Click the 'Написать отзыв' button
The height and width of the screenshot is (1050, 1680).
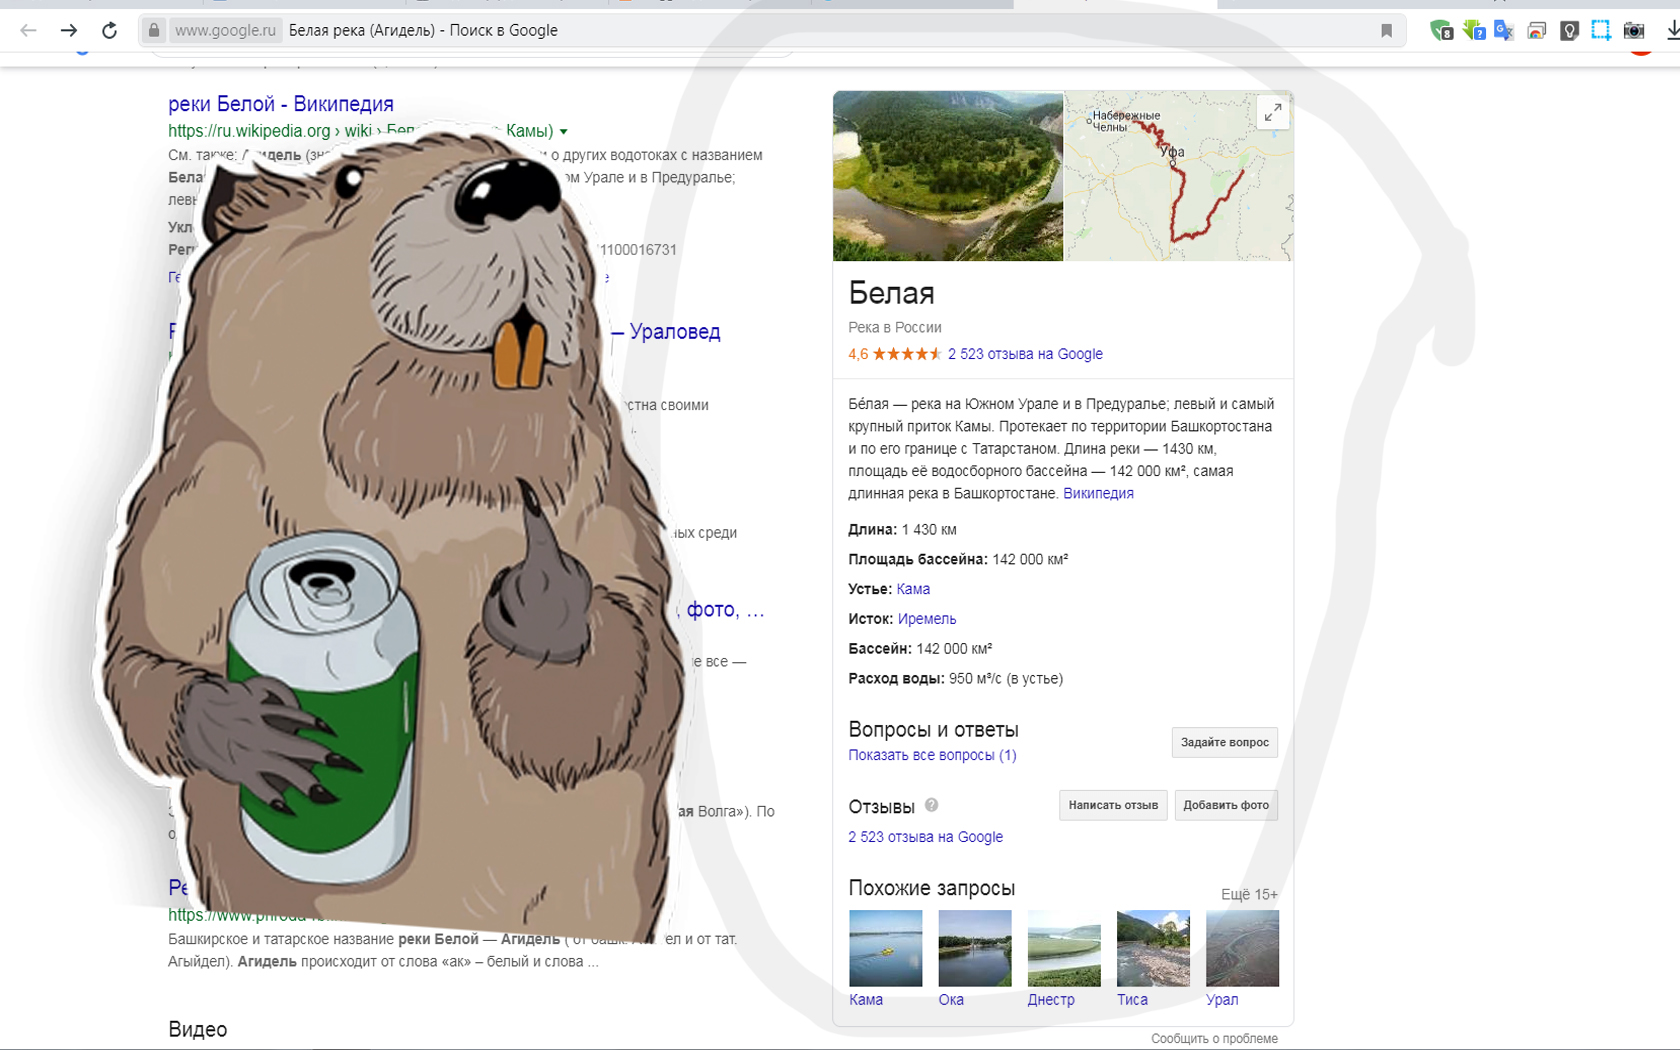coord(1113,805)
